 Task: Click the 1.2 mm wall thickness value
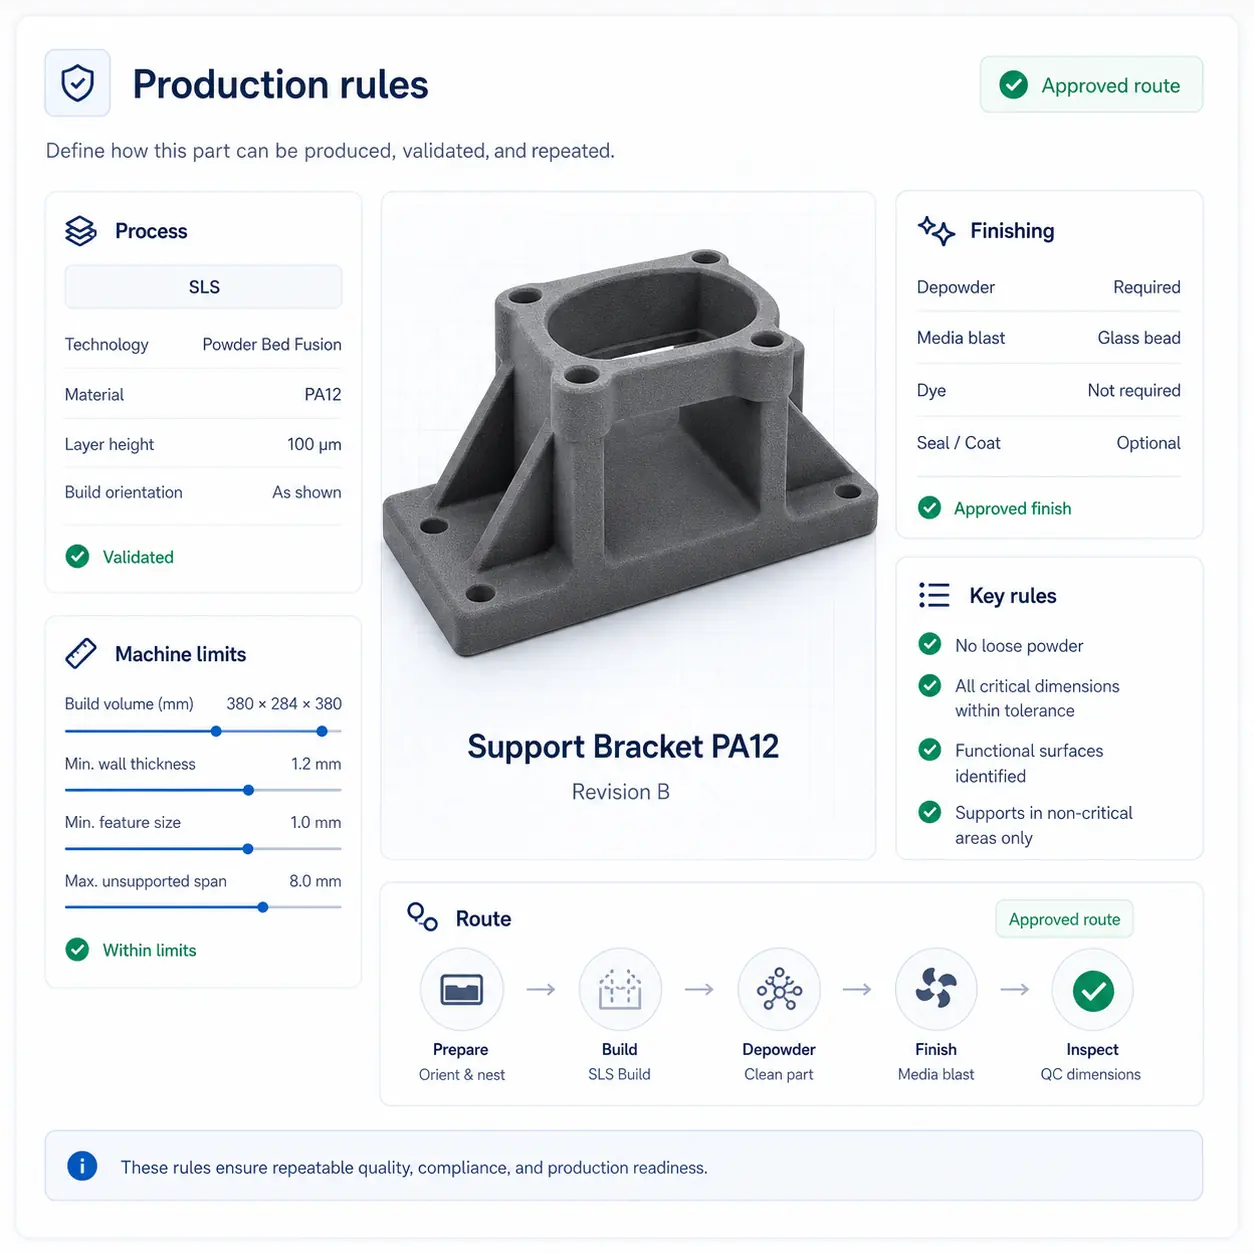click(316, 763)
